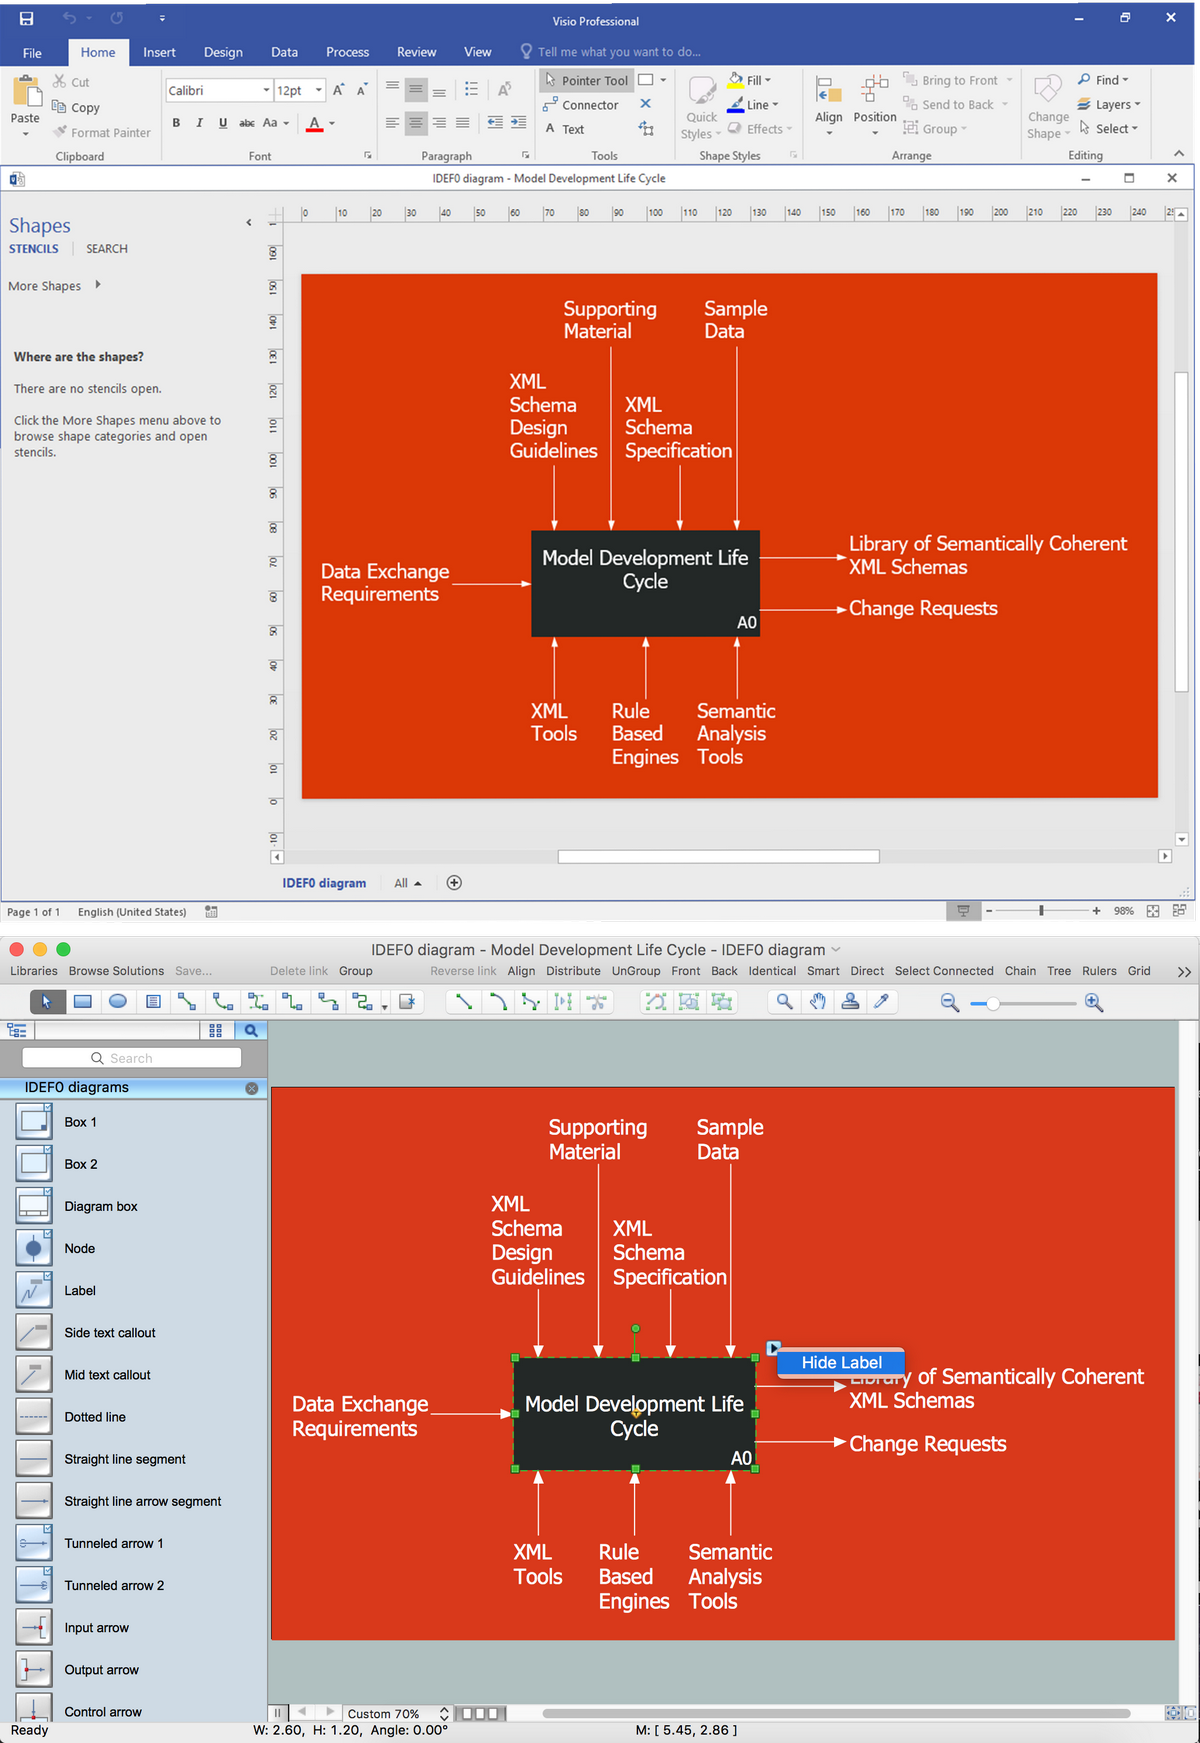Select the Pointer Tool

point(587,80)
